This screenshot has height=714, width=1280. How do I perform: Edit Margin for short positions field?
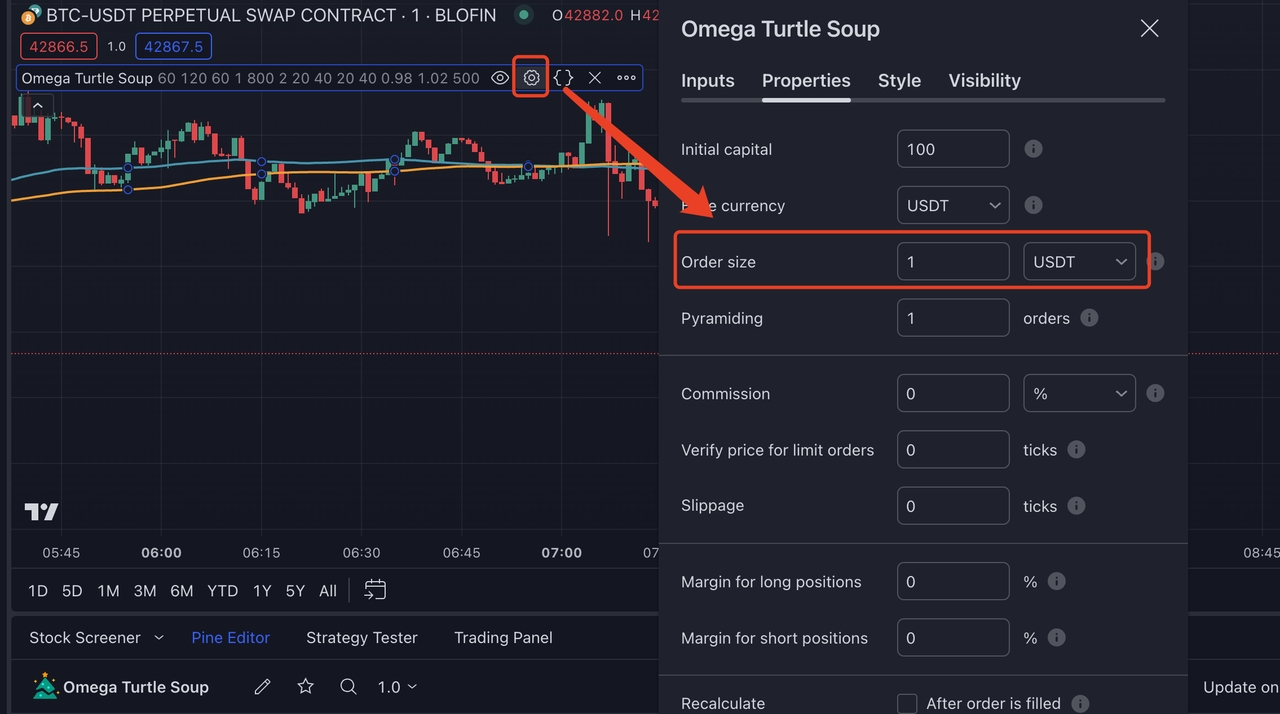click(x=953, y=638)
